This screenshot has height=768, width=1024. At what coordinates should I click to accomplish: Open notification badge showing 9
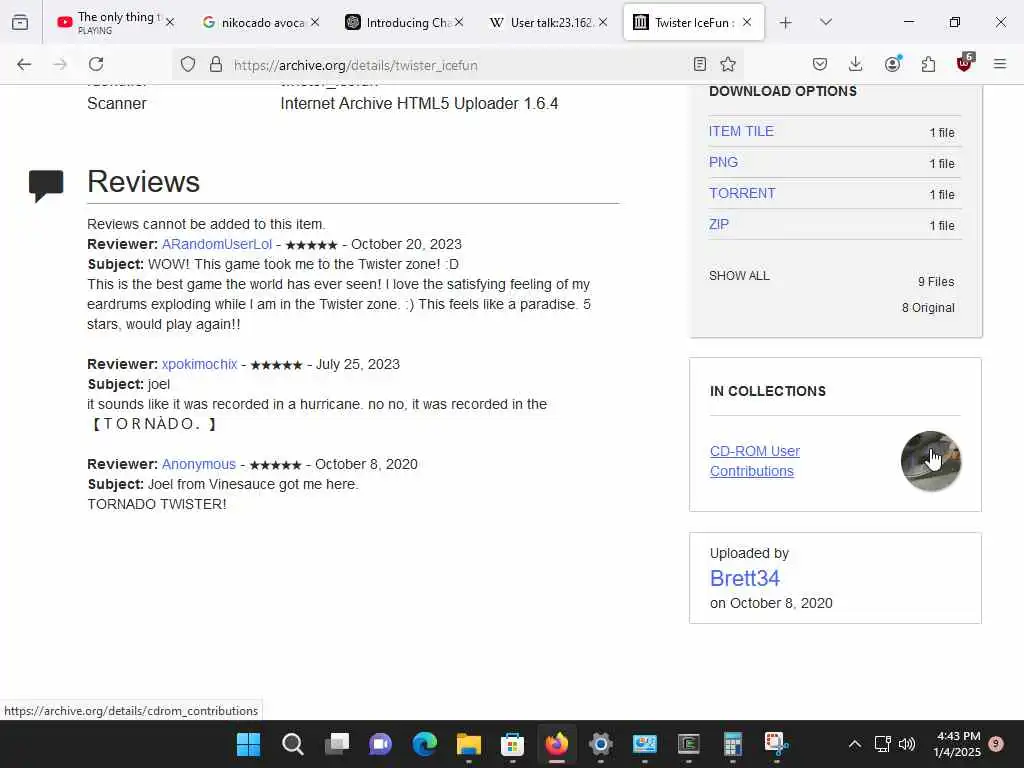click(996, 744)
